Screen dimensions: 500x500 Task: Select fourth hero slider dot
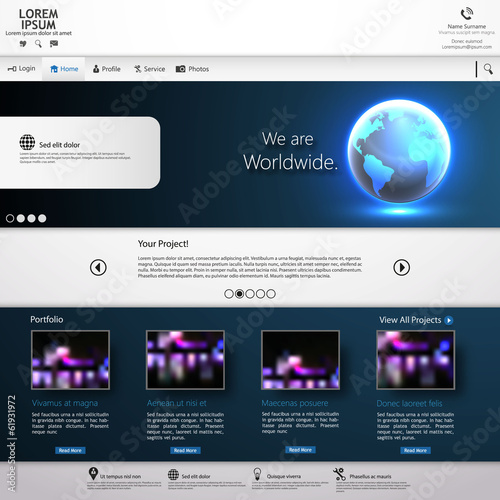click(x=42, y=218)
